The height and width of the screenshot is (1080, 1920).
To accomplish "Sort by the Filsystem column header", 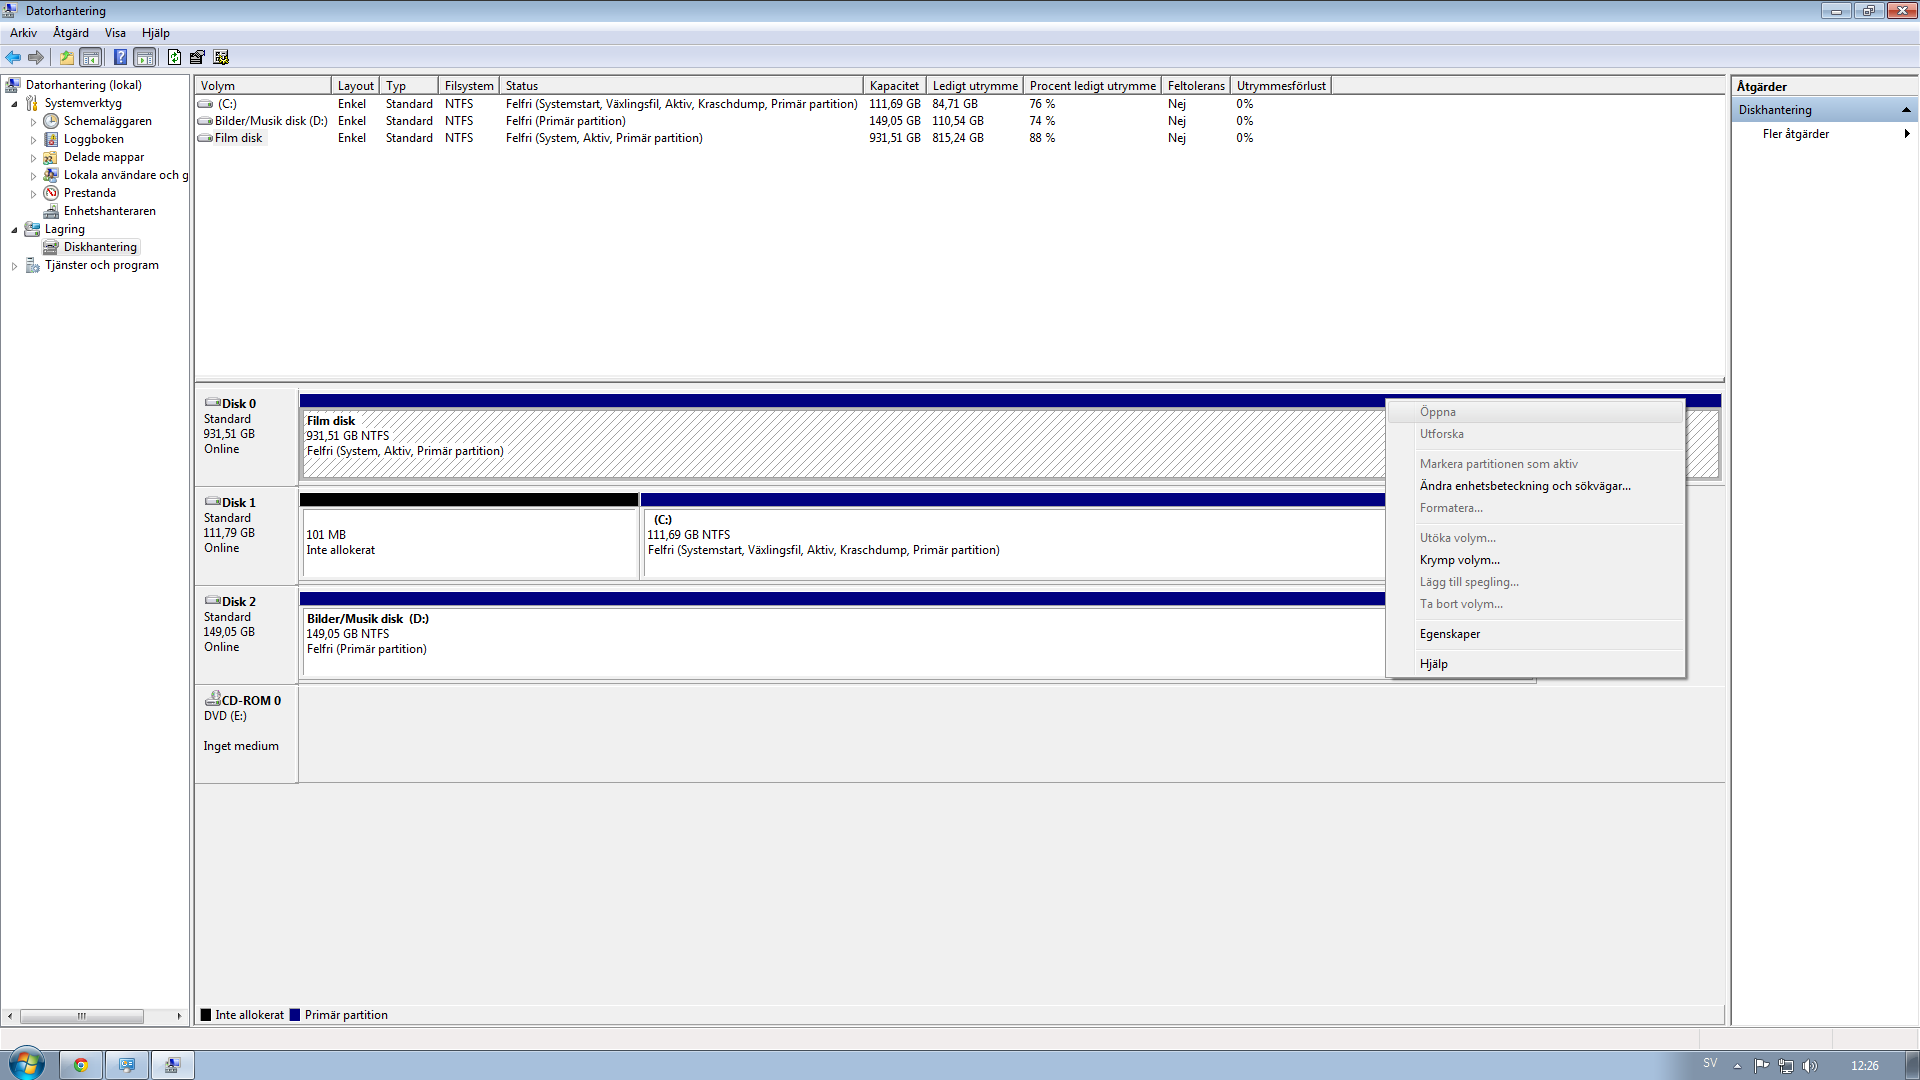I will pos(469,86).
